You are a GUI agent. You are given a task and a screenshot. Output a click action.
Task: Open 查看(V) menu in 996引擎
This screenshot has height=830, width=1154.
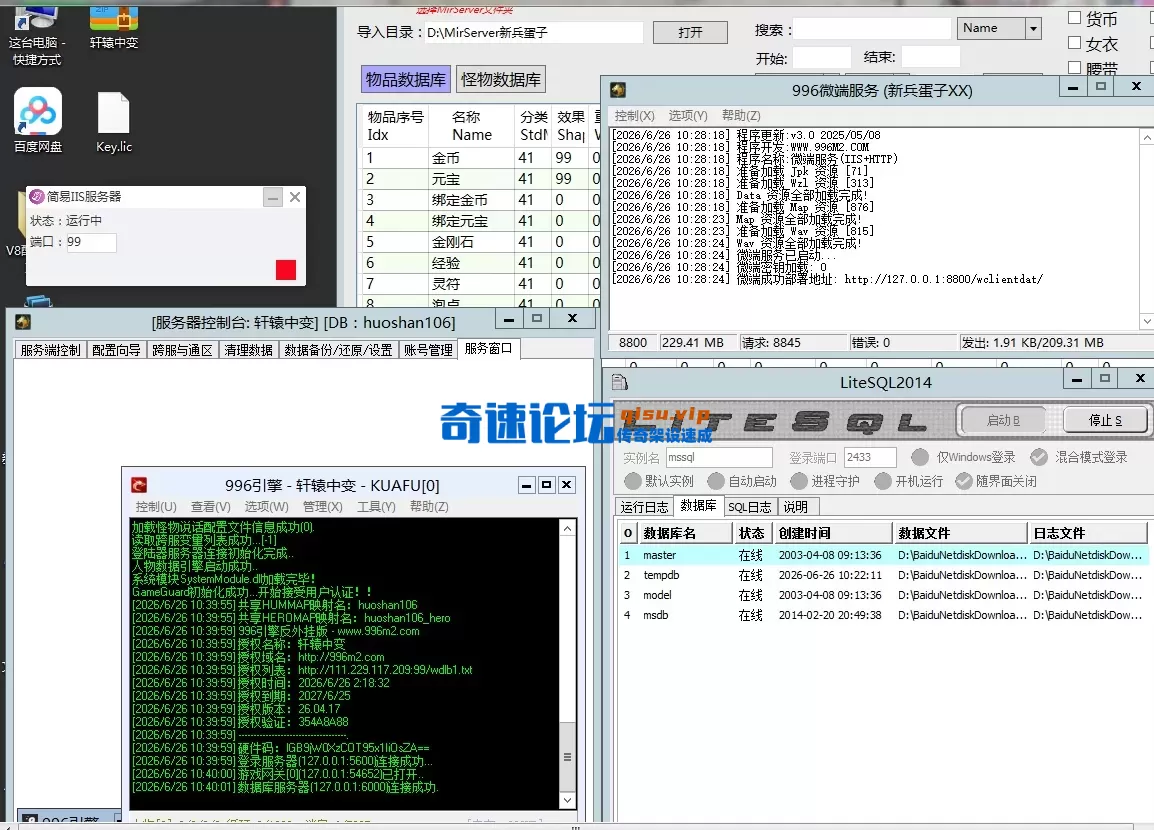point(210,506)
